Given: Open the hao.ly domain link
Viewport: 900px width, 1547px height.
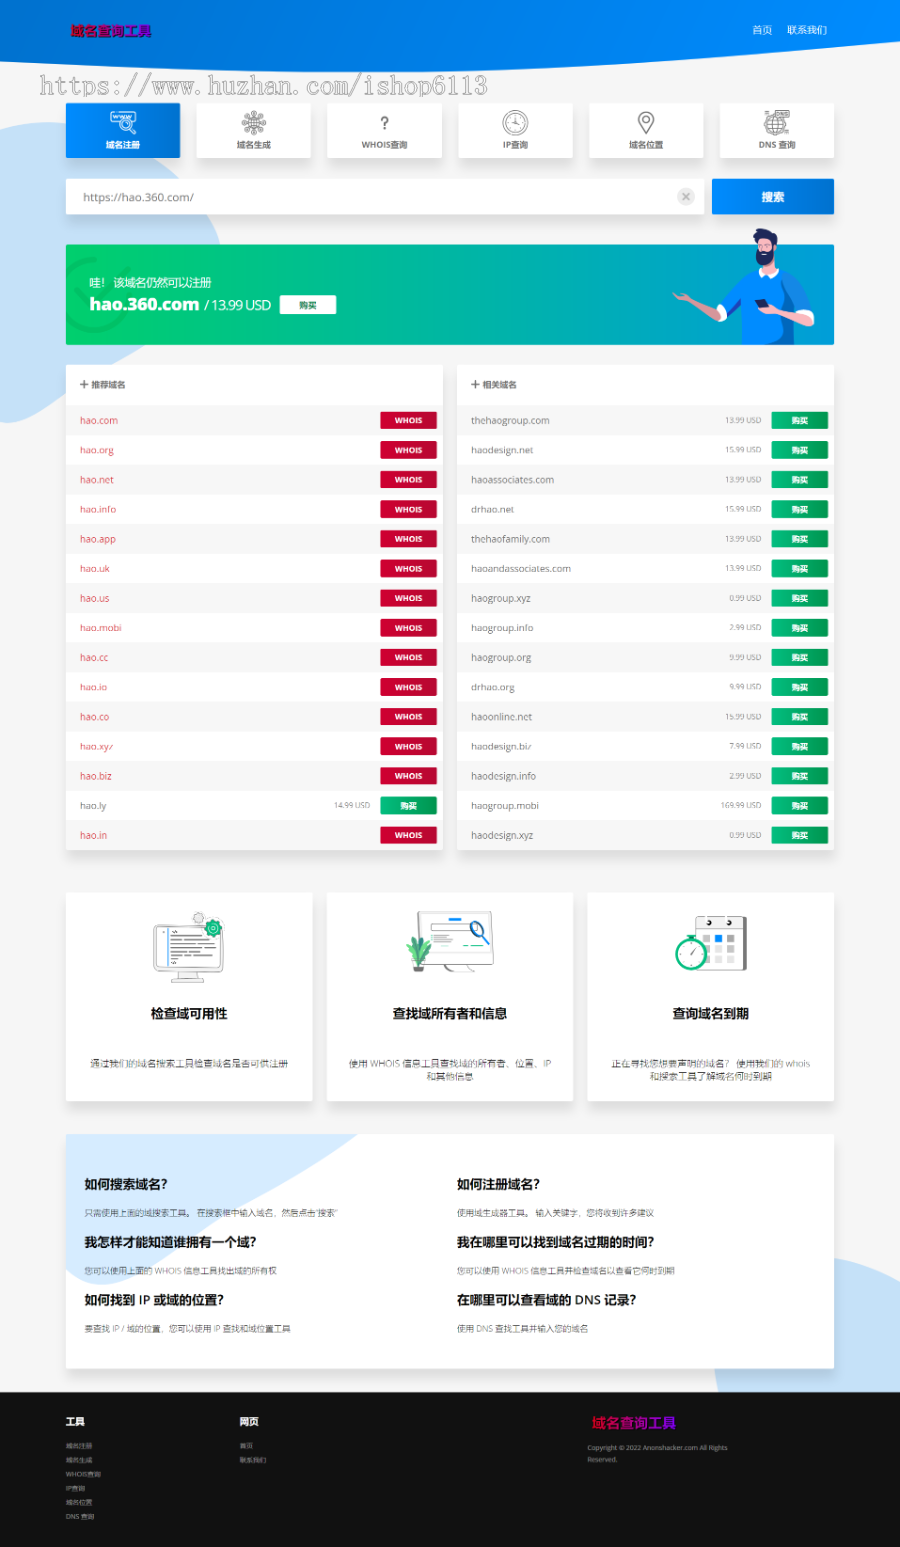Looking at the screenshot, I should 93,806.
